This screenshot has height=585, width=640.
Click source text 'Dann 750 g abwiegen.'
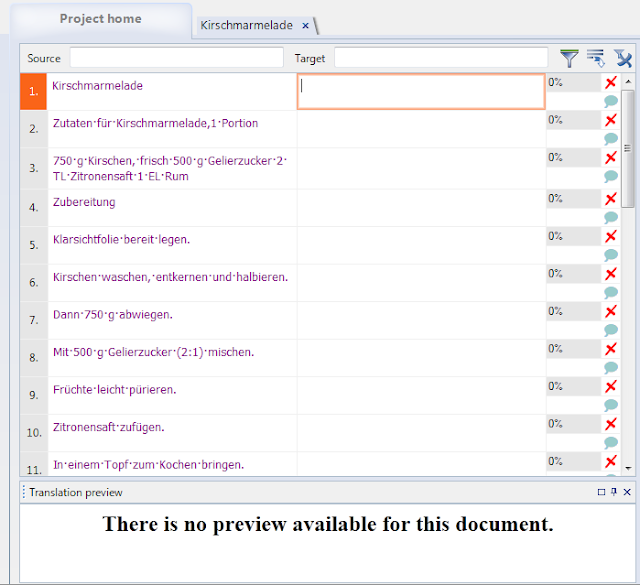[113, 315]
